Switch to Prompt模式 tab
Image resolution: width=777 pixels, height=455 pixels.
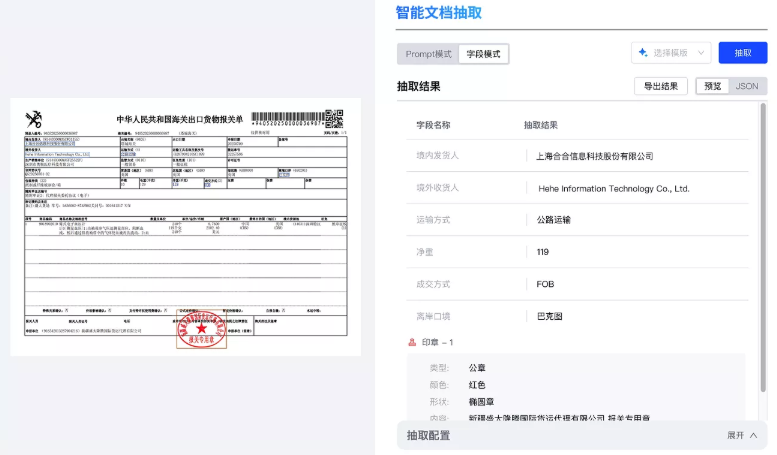[x=428, y=54]
